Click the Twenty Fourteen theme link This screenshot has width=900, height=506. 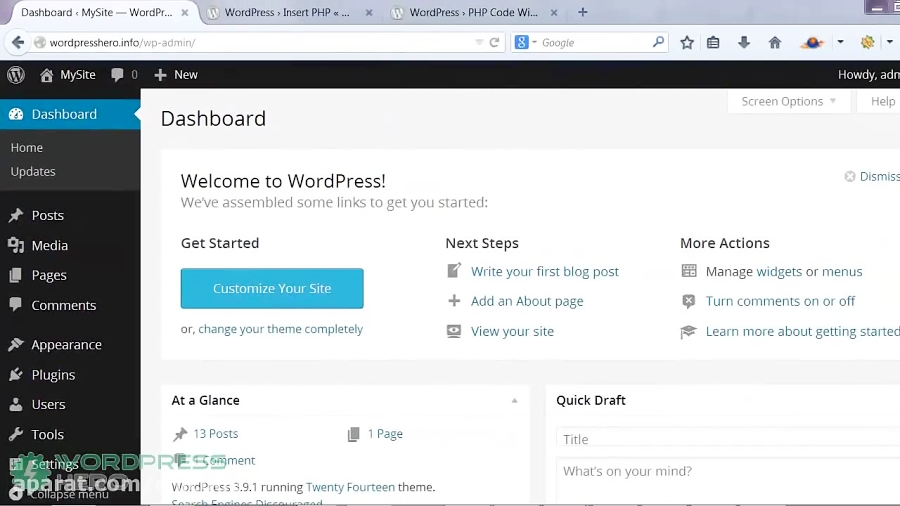click(350, 487)
